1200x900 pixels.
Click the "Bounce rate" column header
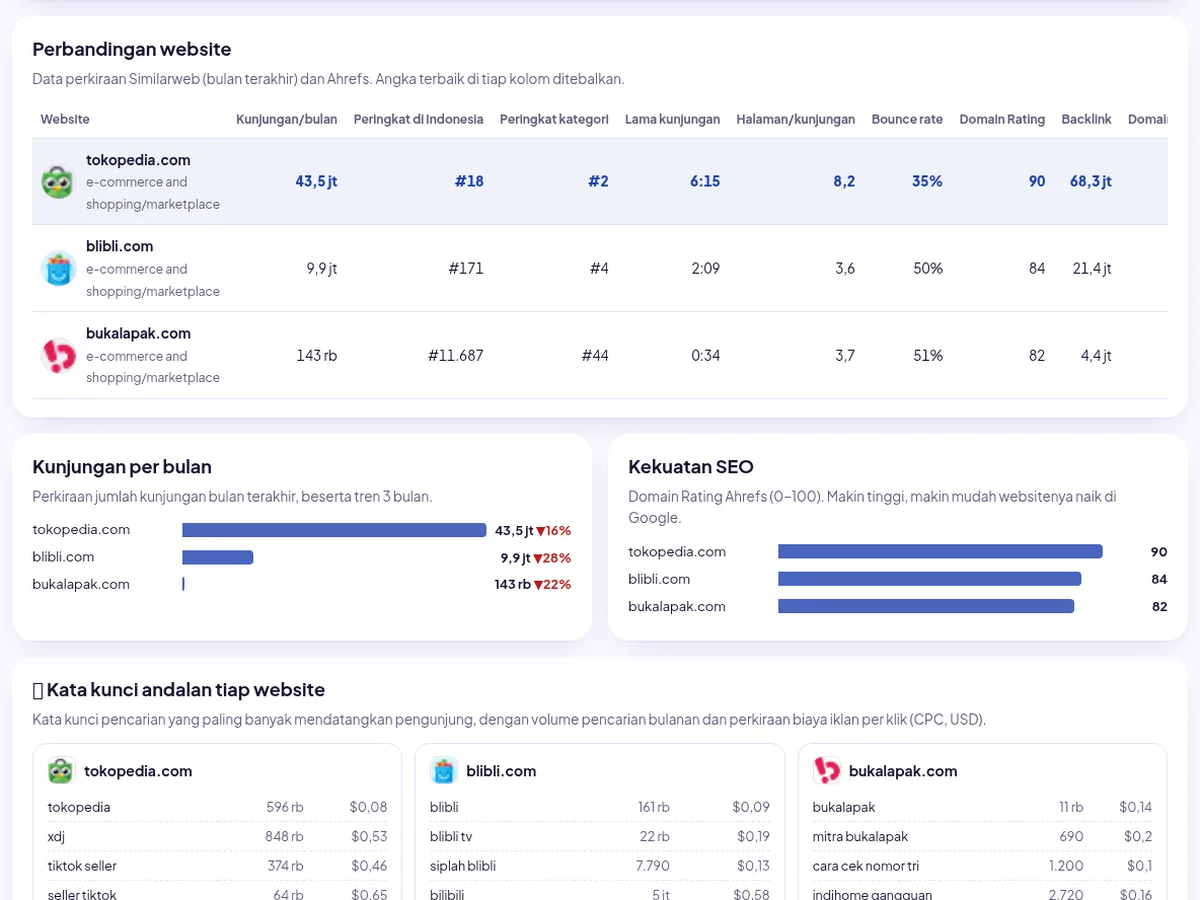907,119
